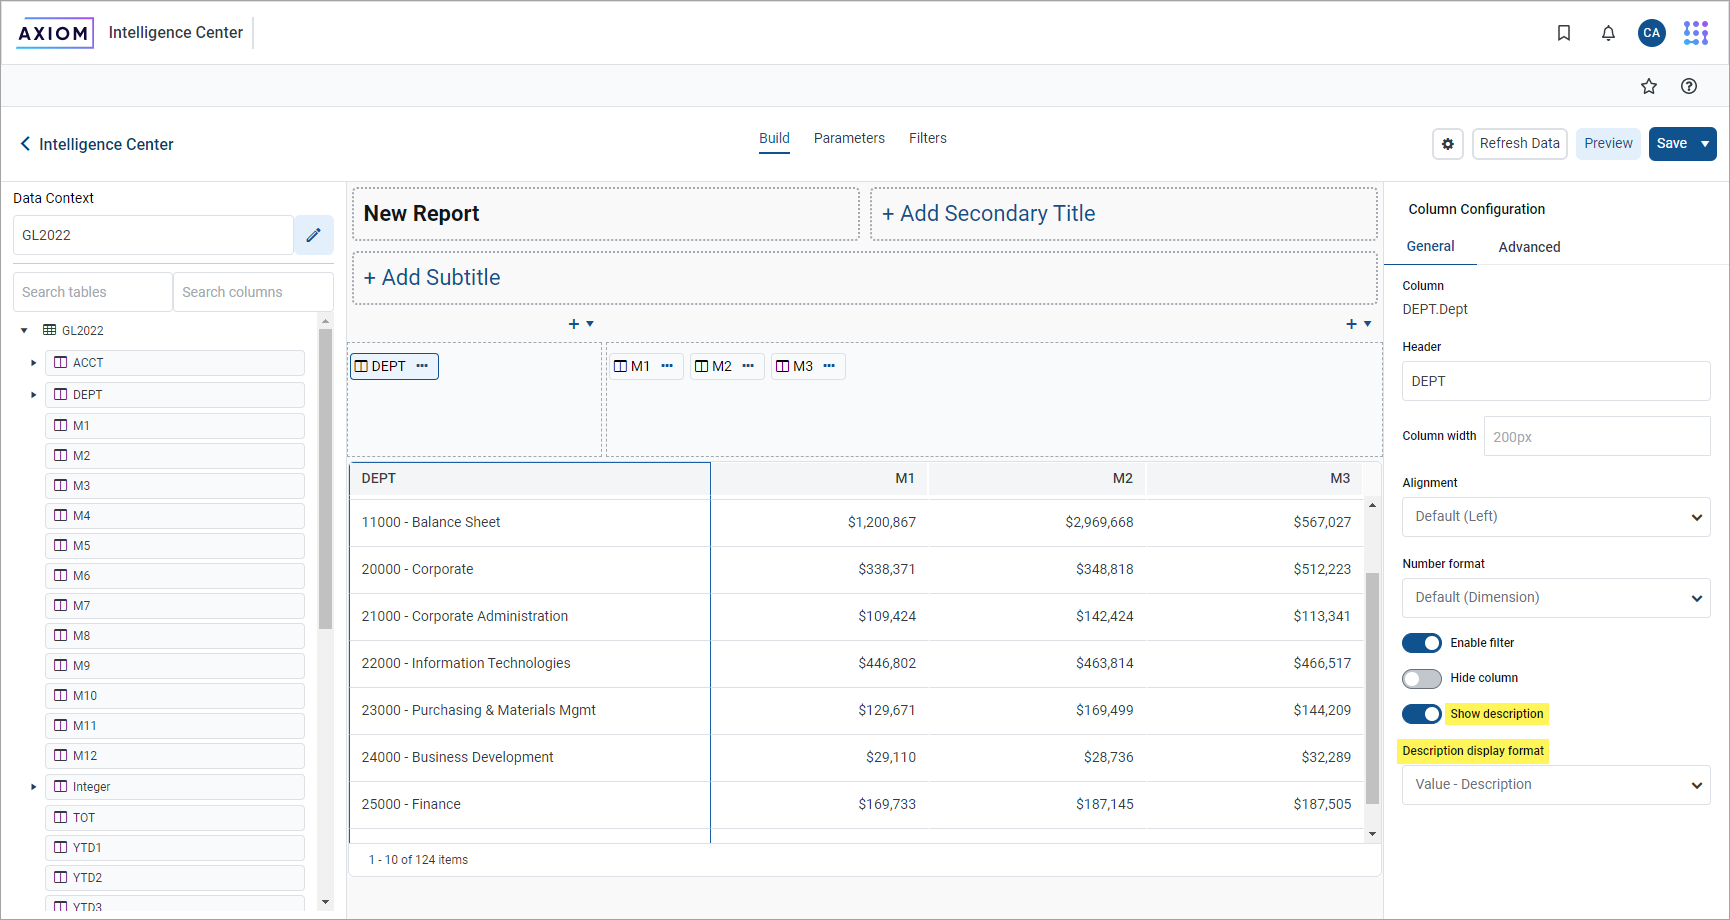Click the Refresh Data button

1519,144
